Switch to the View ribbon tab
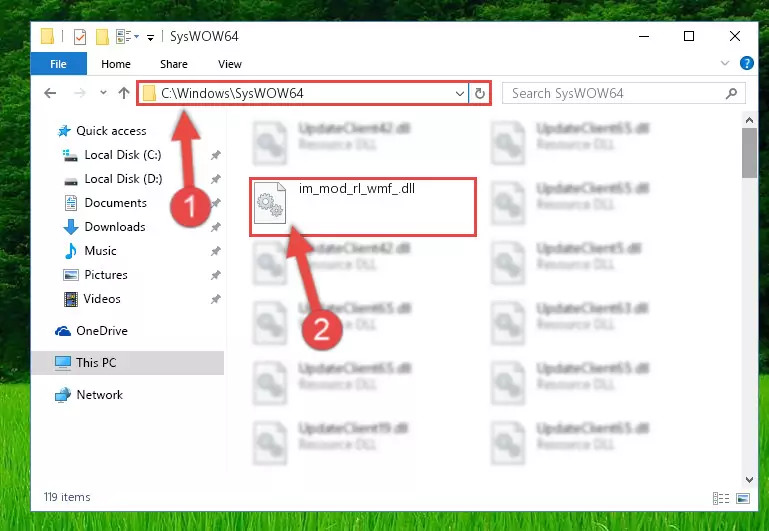The image size is (769, 531). coord(230,64)
